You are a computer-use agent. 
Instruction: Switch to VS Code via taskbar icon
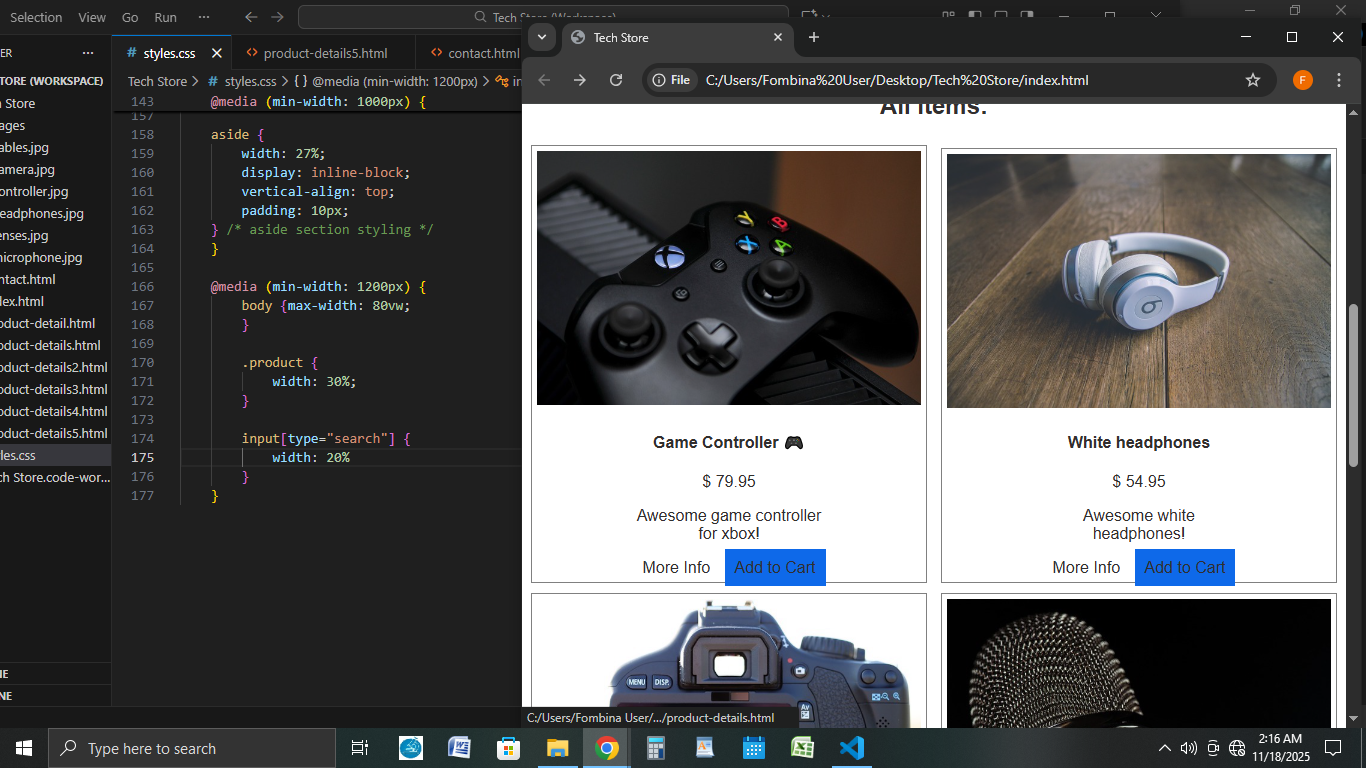click(x=852, y=748)
